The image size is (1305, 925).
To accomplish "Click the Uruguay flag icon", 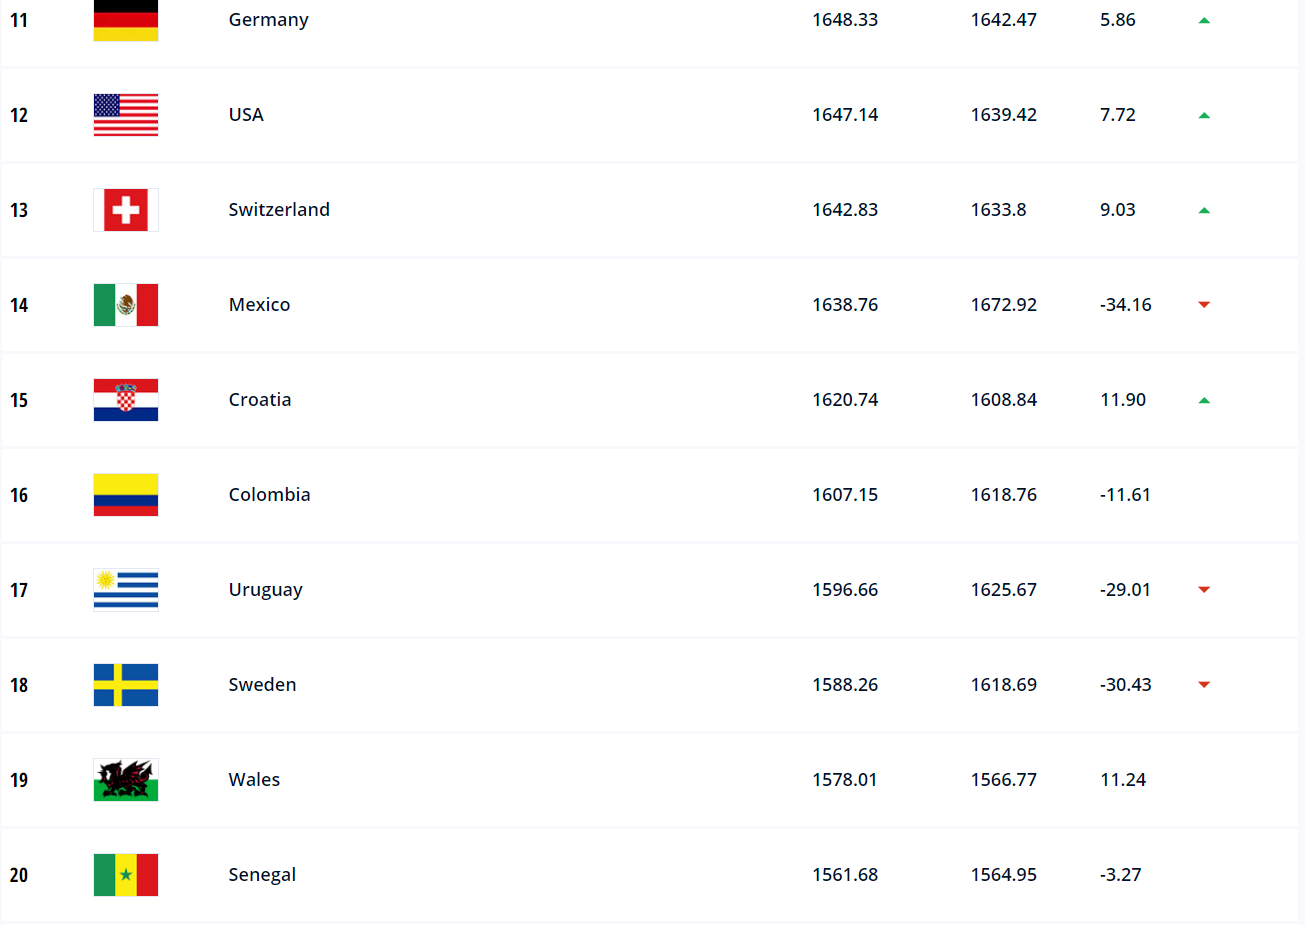I will click(x=126, y=590).
